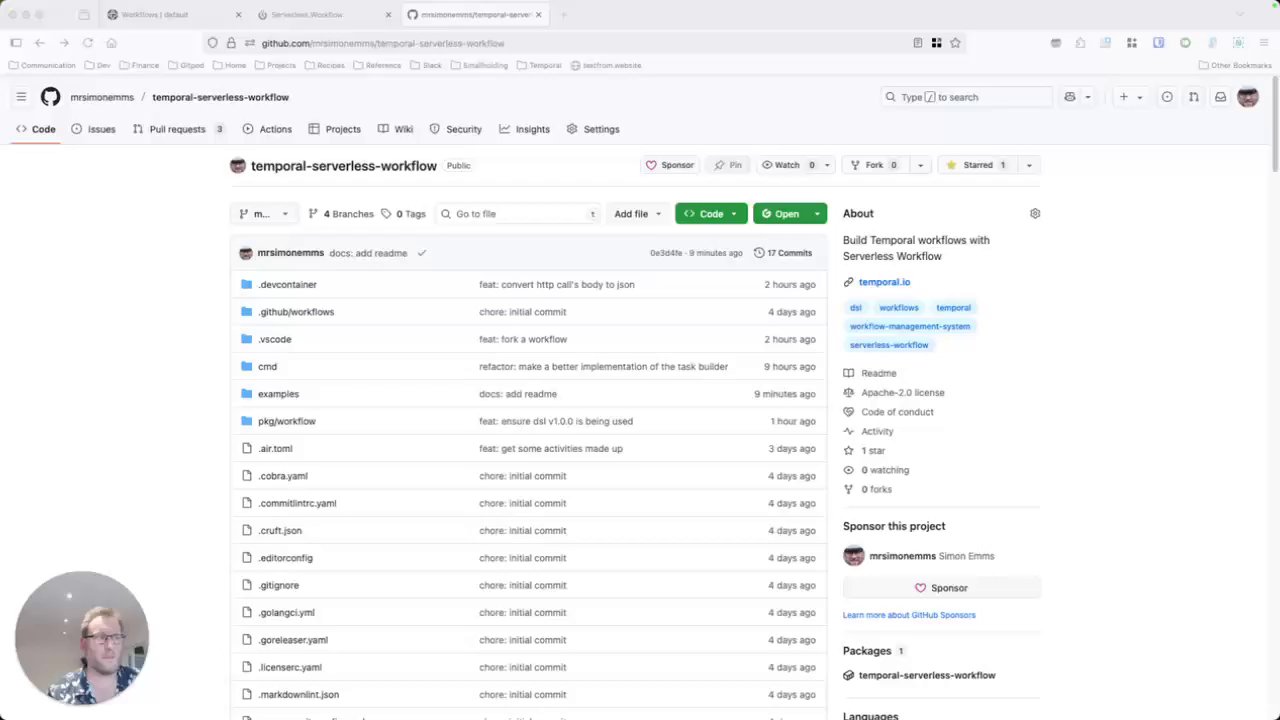
Task: Open the repository Settings tab
Action: (593, 129)
